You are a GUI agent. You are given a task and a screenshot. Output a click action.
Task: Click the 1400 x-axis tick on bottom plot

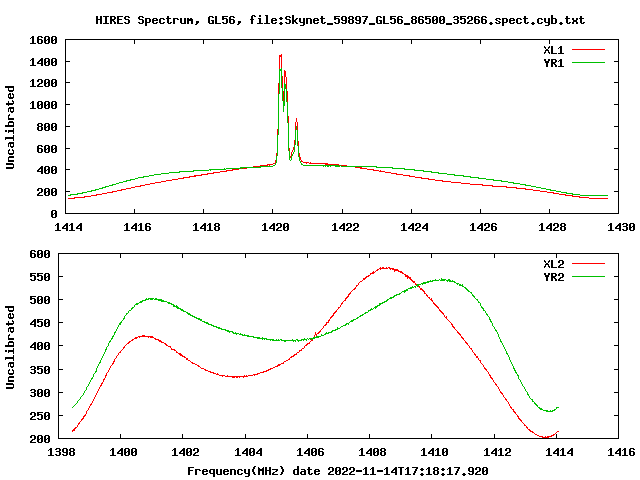(123, 452)
